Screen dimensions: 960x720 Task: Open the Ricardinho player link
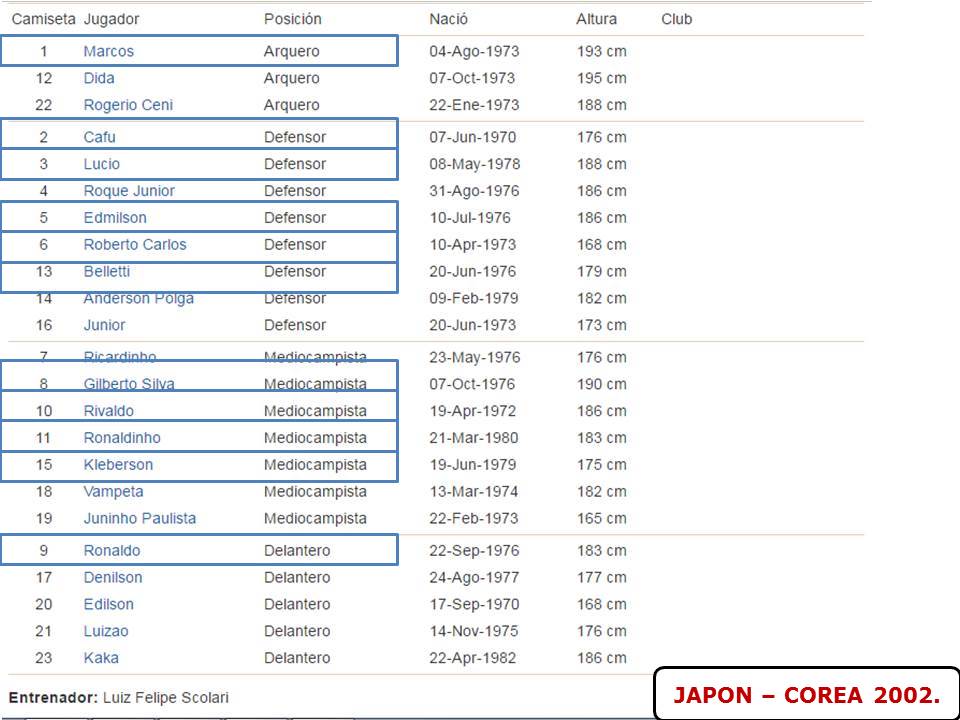119,357
